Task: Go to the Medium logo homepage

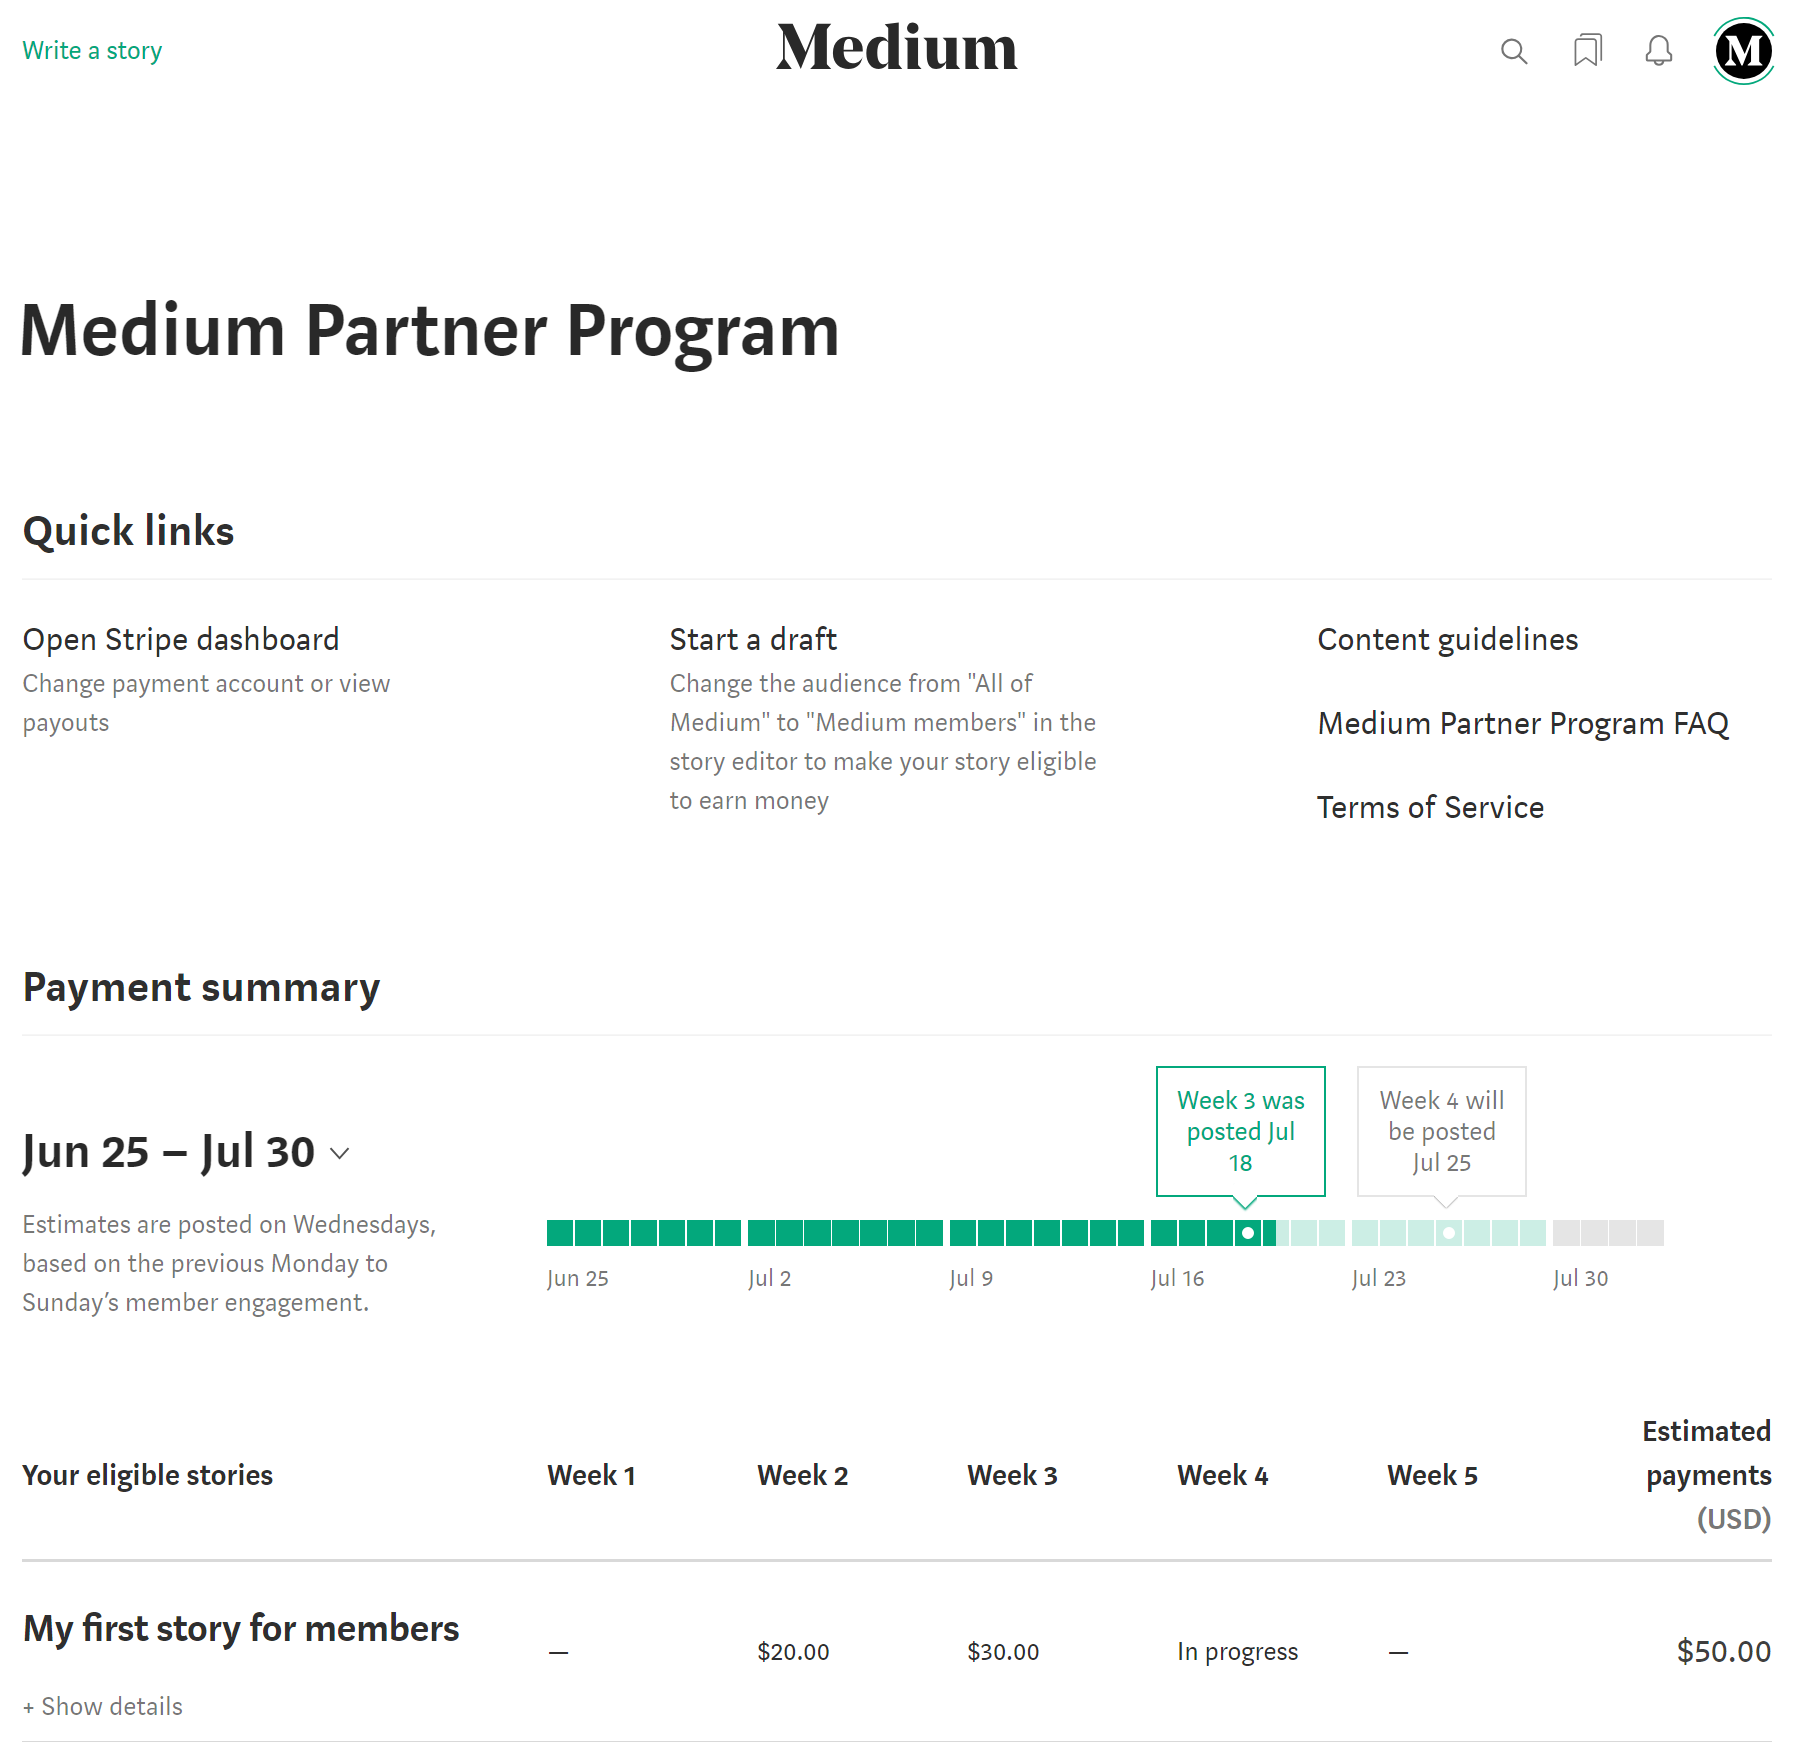Action: 897,48
